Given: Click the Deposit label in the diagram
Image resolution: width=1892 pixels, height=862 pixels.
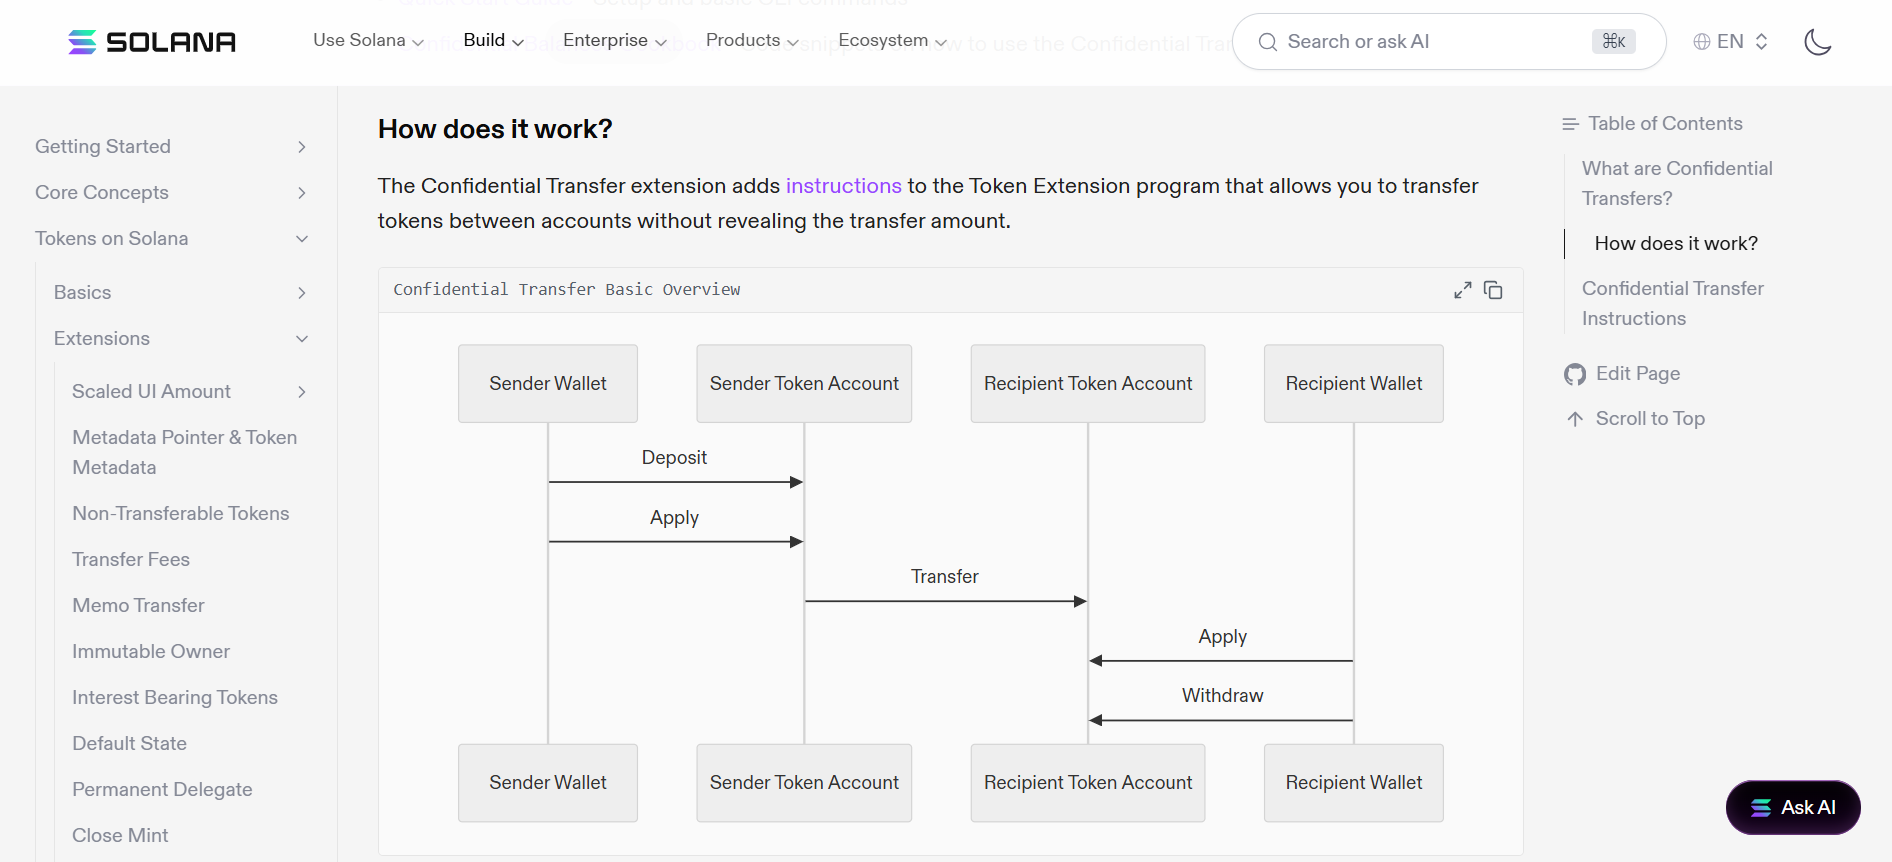Looking at the screenshot, I should tap(674, 458).
